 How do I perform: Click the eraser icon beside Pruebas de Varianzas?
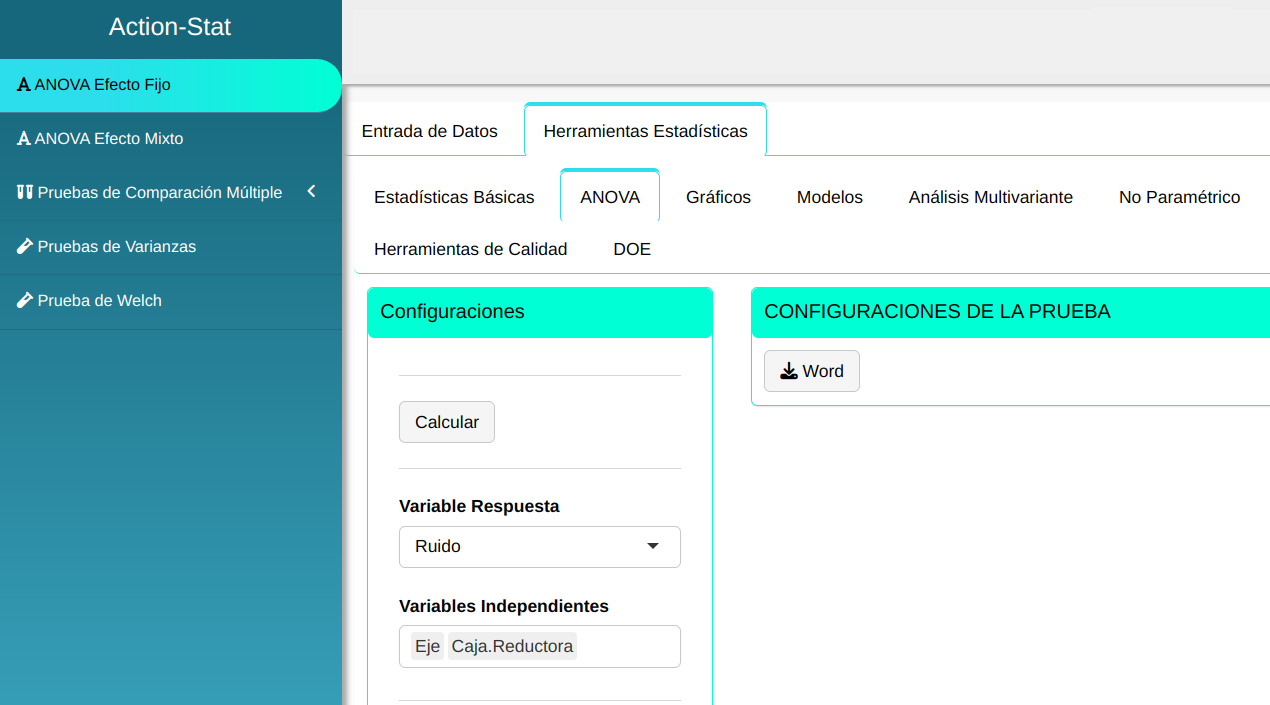[25, 247]
